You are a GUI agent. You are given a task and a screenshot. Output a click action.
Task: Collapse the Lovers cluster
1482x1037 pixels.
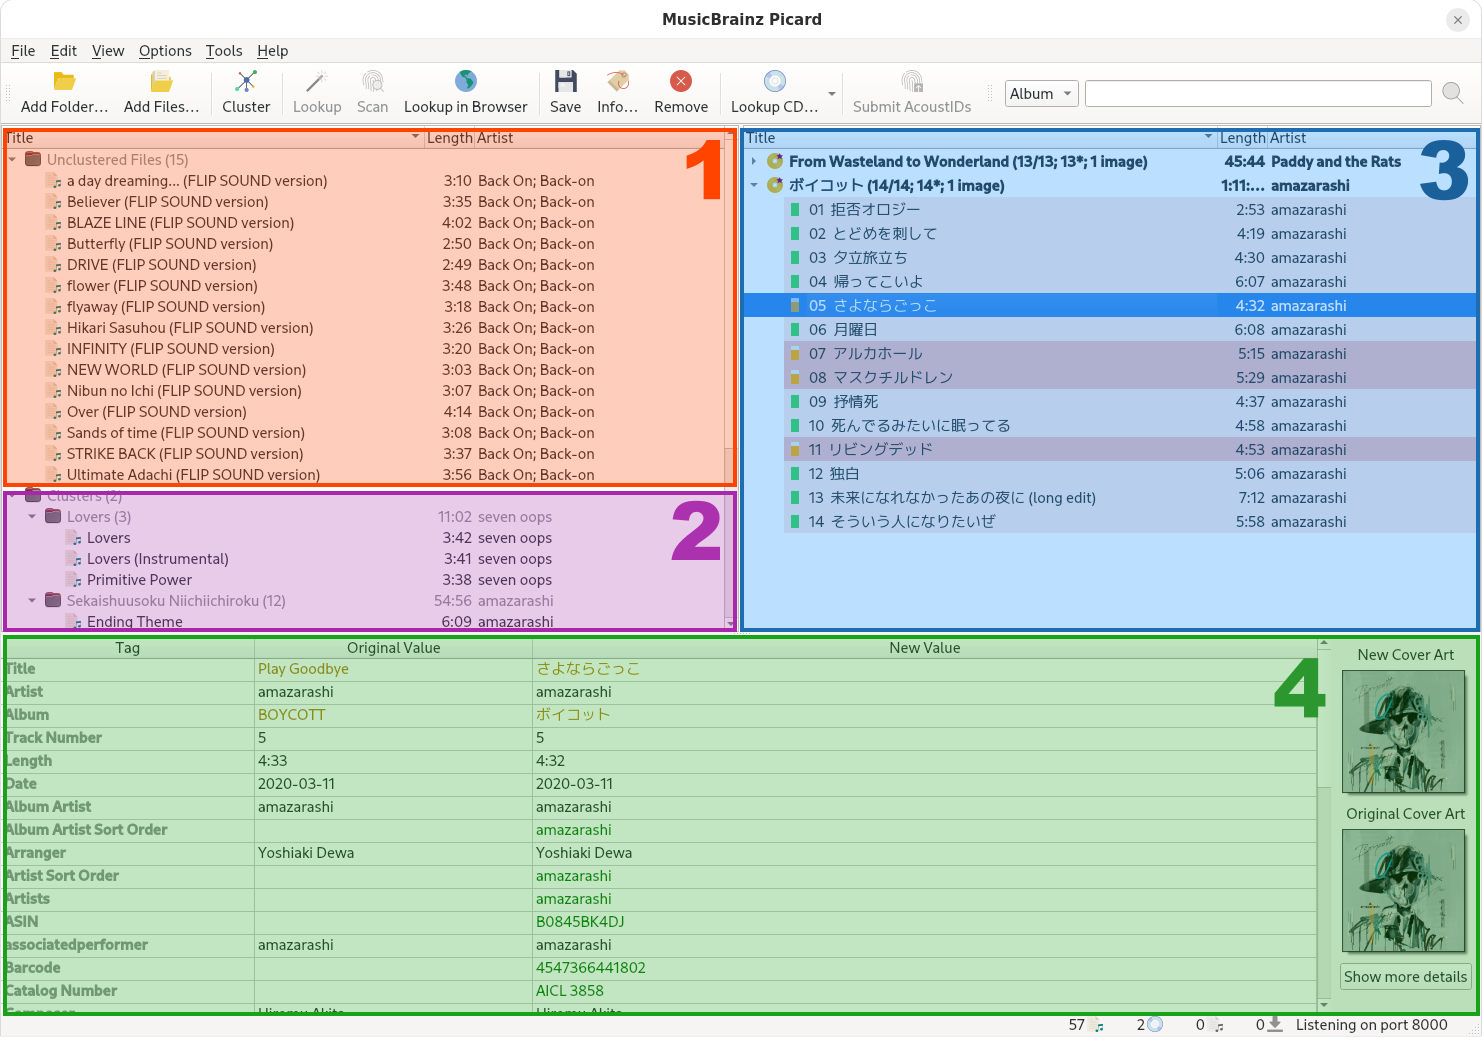32,517
